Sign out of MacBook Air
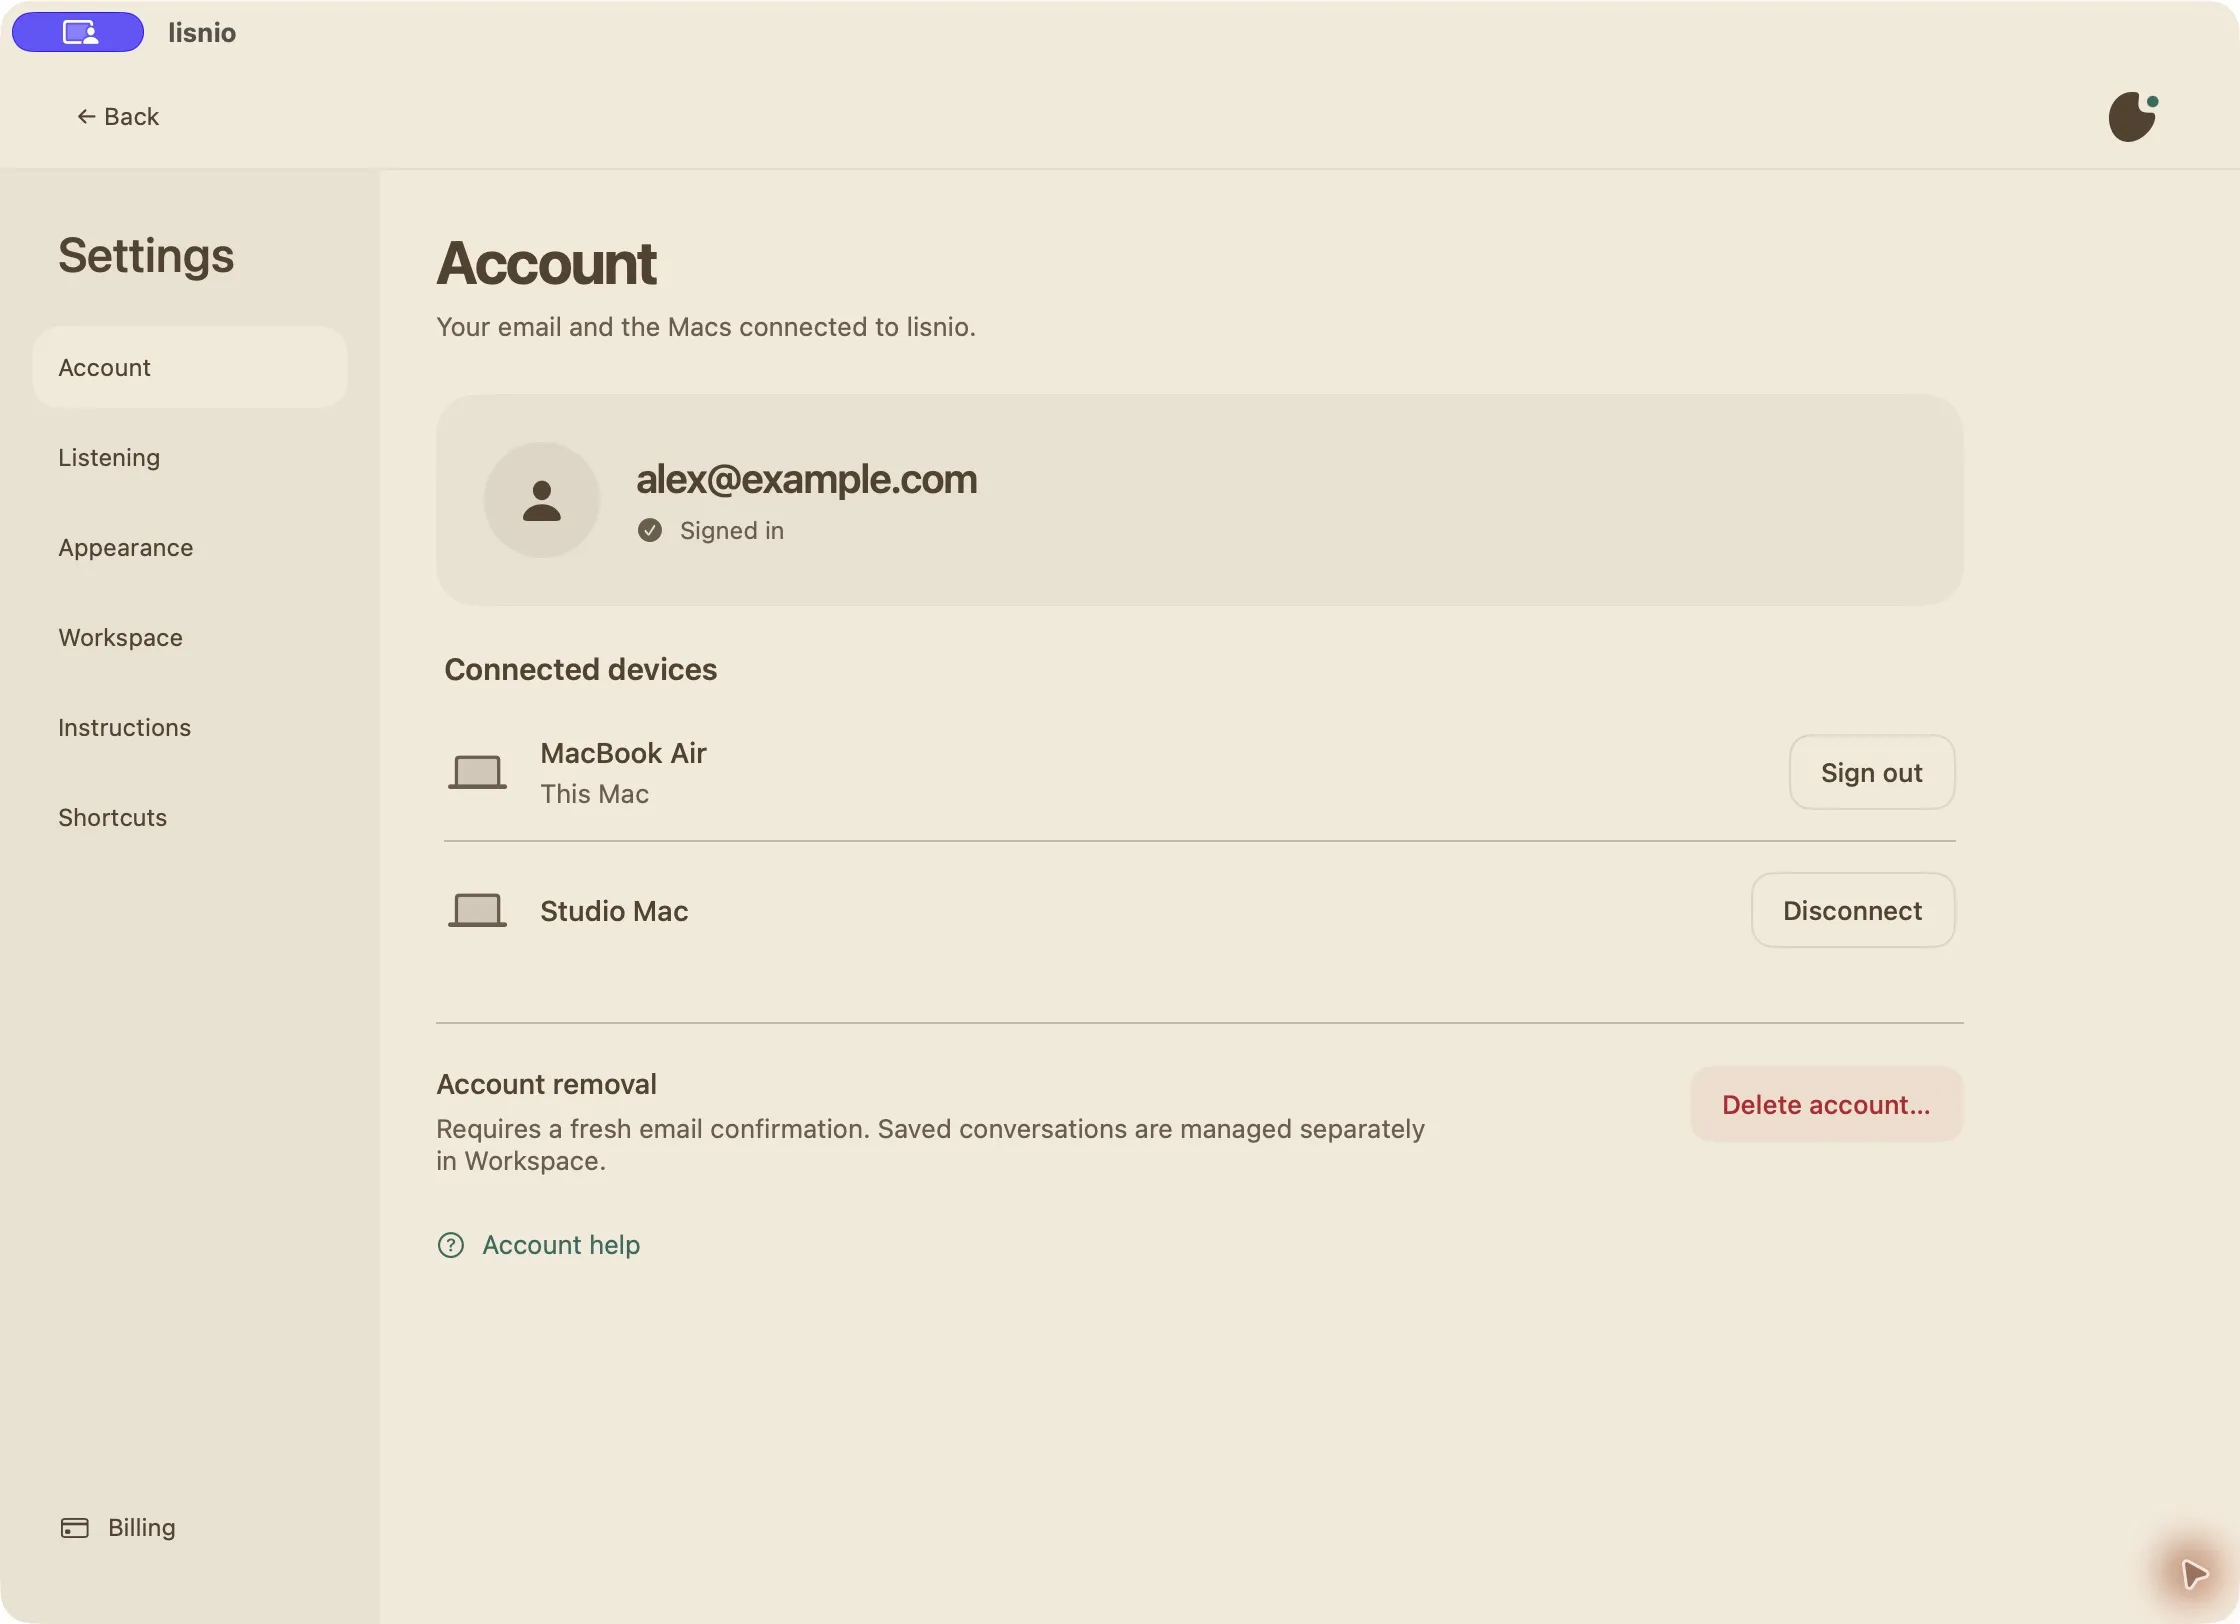Screen dimensions: 2240x1624 click(1871, 772)
